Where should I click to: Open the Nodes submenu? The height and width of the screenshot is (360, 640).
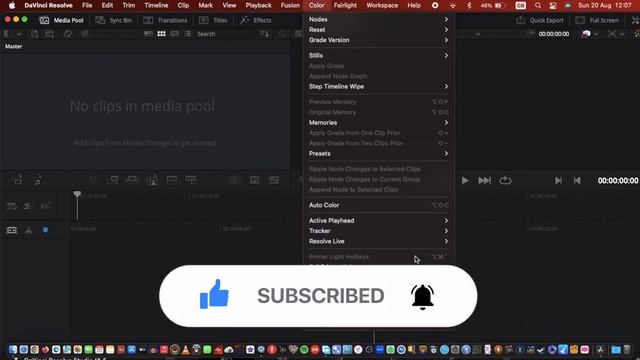click(x=378, y=19)
